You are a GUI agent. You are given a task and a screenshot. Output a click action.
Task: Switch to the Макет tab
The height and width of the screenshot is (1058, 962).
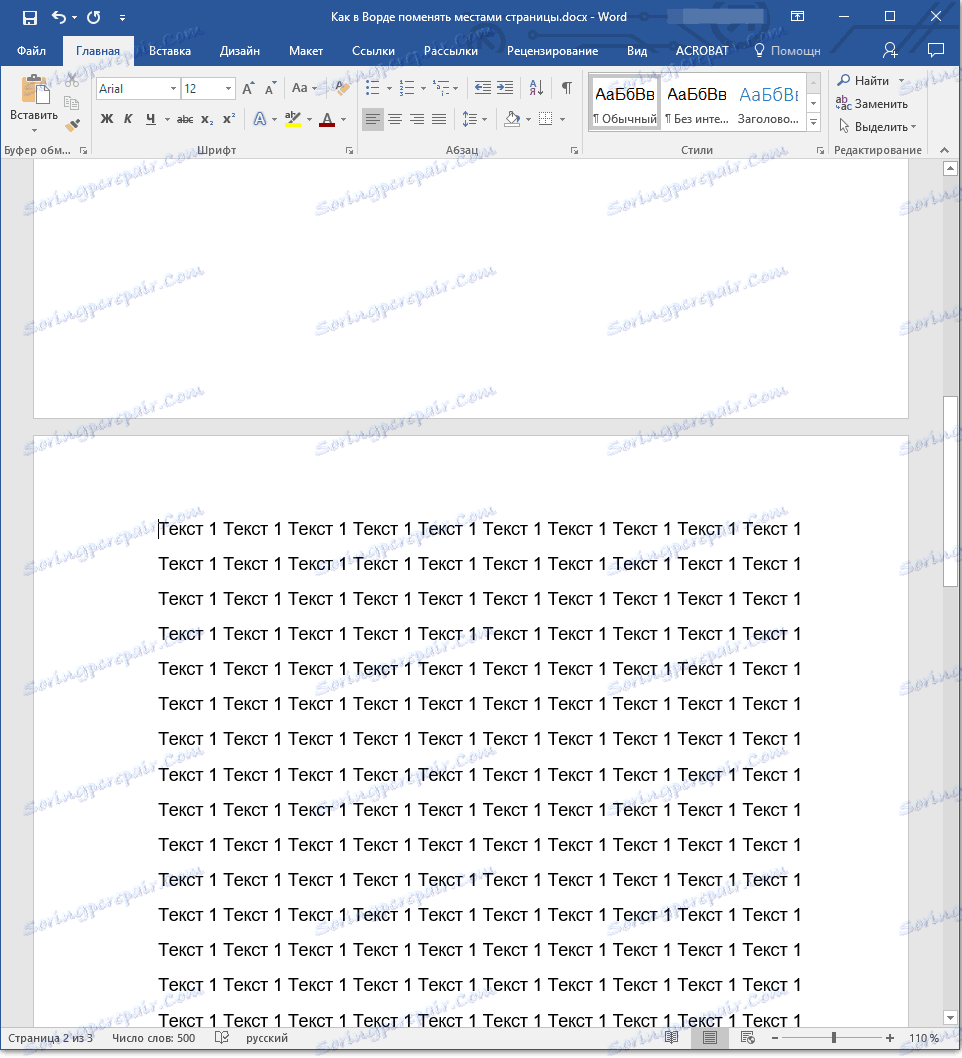click(x=306, y=51)
